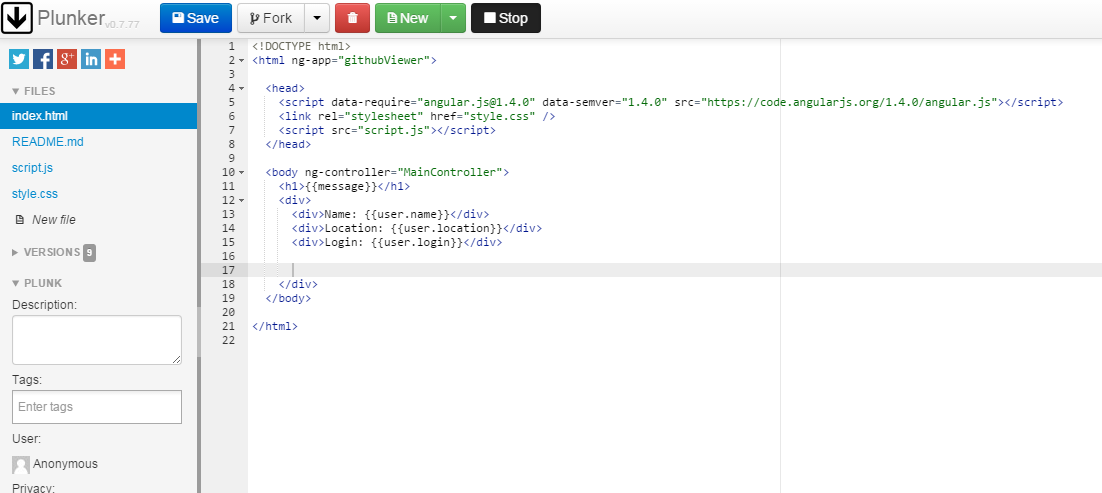Stop the live preview

(505, 18)
